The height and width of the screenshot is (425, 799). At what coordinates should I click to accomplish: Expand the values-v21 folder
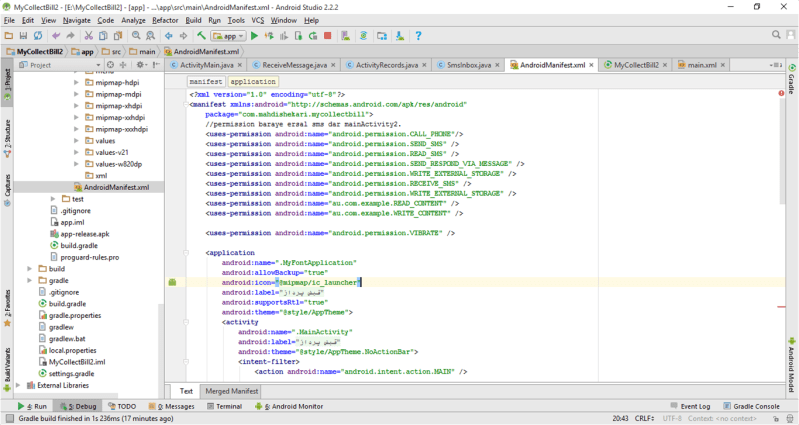(76, 152)
